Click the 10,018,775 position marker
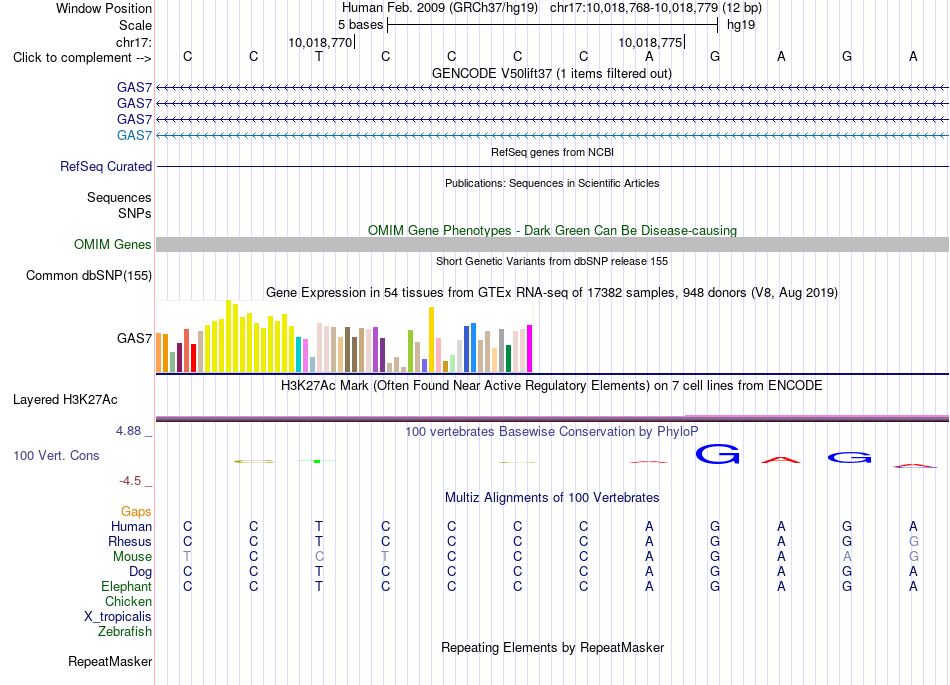This screenshot has height=685, width=950. [650, 42]
